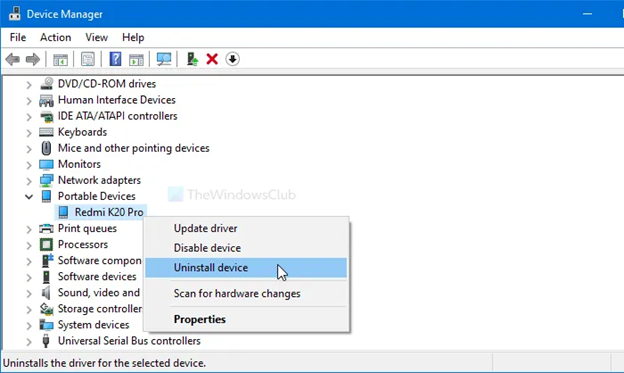
Task: Click the red X Uninstall device icon
Action: tap(212, 59)
